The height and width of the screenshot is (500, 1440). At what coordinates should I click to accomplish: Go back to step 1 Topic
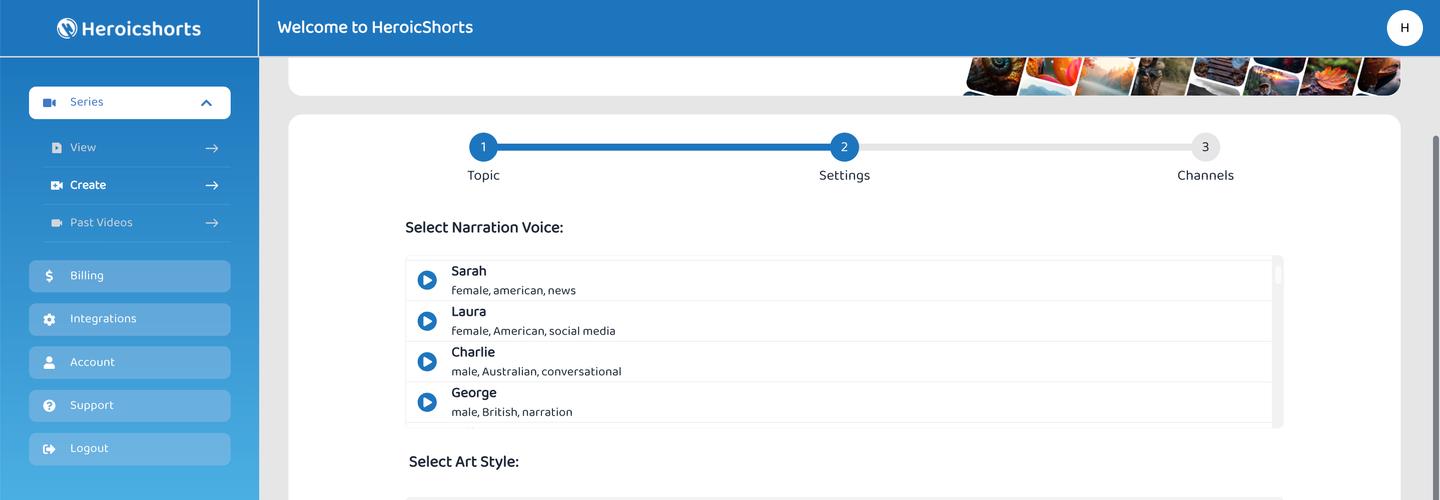pos(483,148)
